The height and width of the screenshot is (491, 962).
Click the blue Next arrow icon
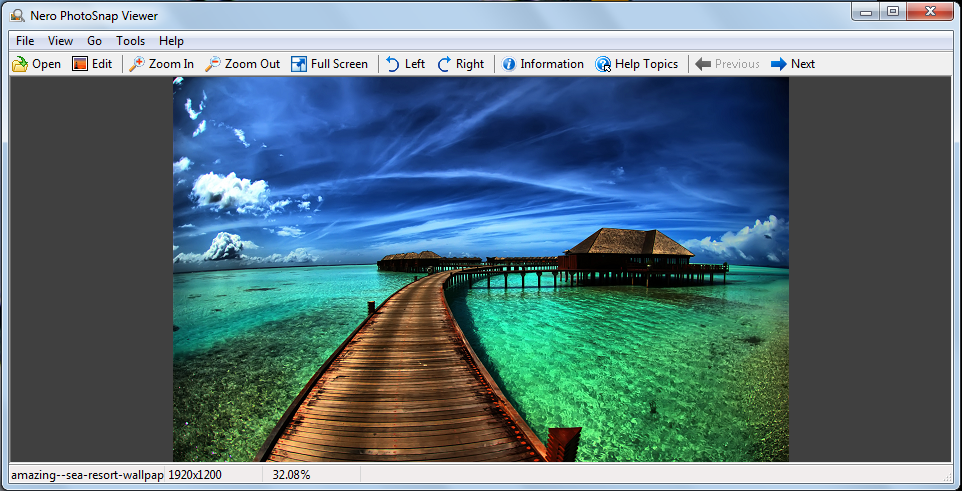click(x=779, y=64)
